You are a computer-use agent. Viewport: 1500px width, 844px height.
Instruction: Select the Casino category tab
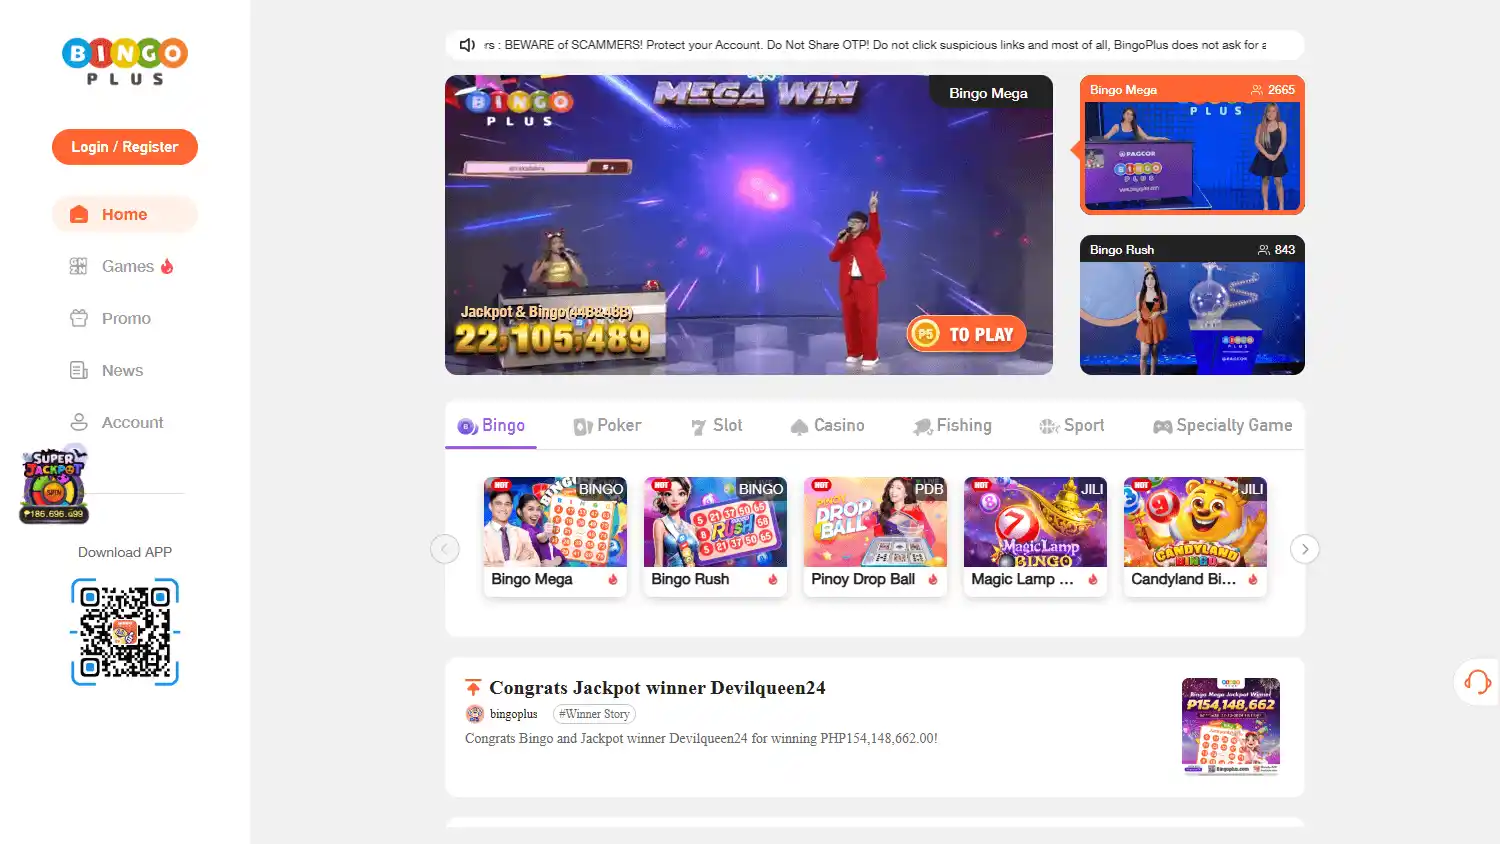click(x=827, y=426)
